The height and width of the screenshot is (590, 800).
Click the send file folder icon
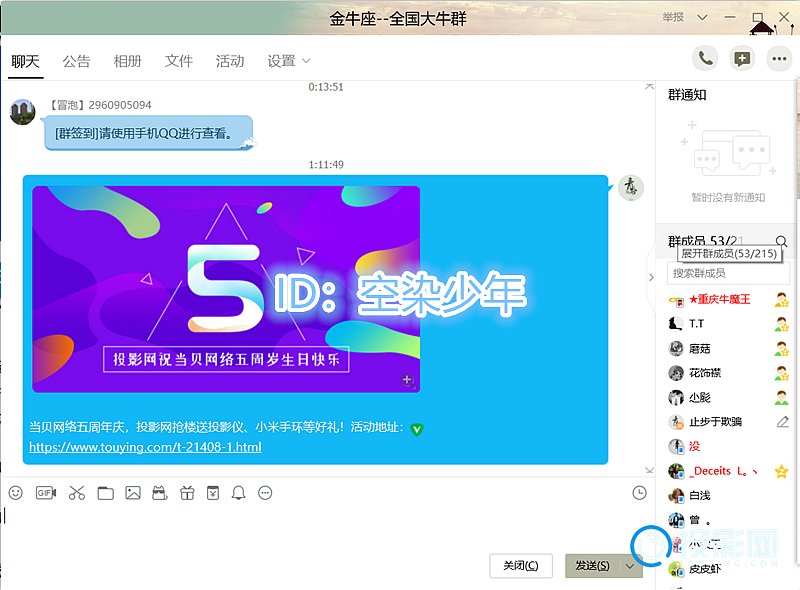pos(106,493)
